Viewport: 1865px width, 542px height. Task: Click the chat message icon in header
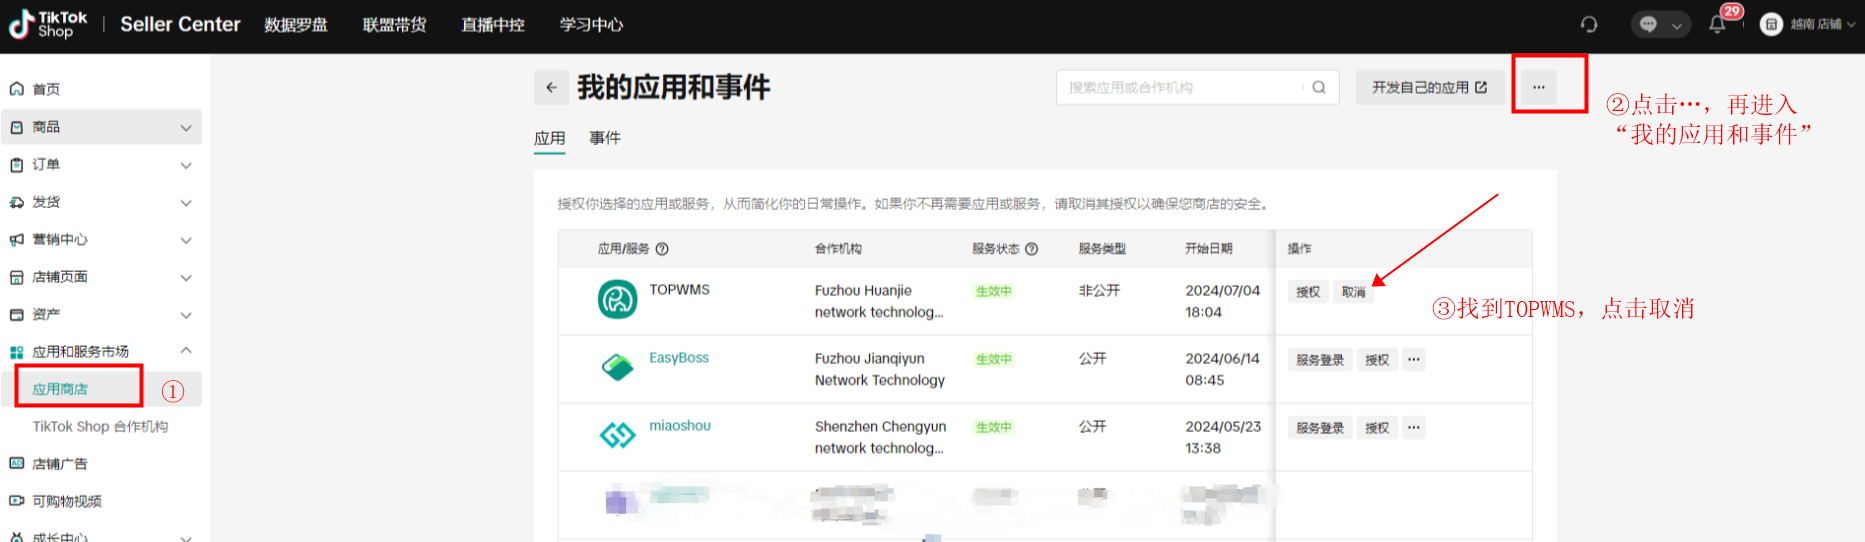pos(1649,24)
